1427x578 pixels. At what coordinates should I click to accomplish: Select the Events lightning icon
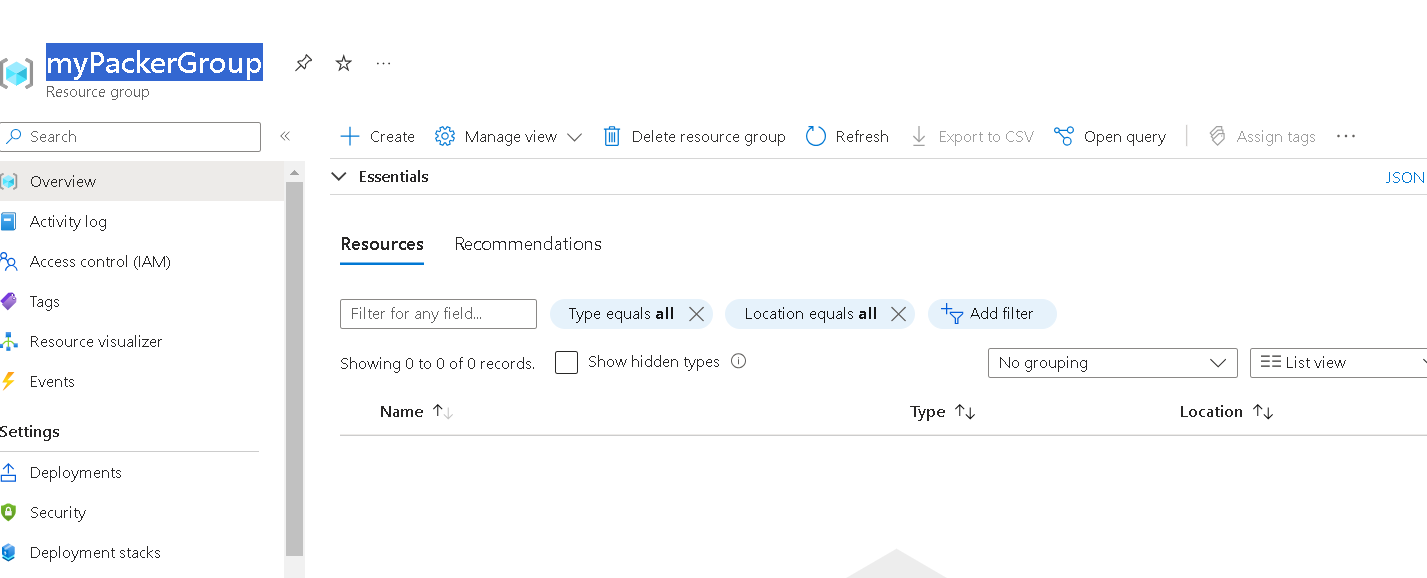11,381
